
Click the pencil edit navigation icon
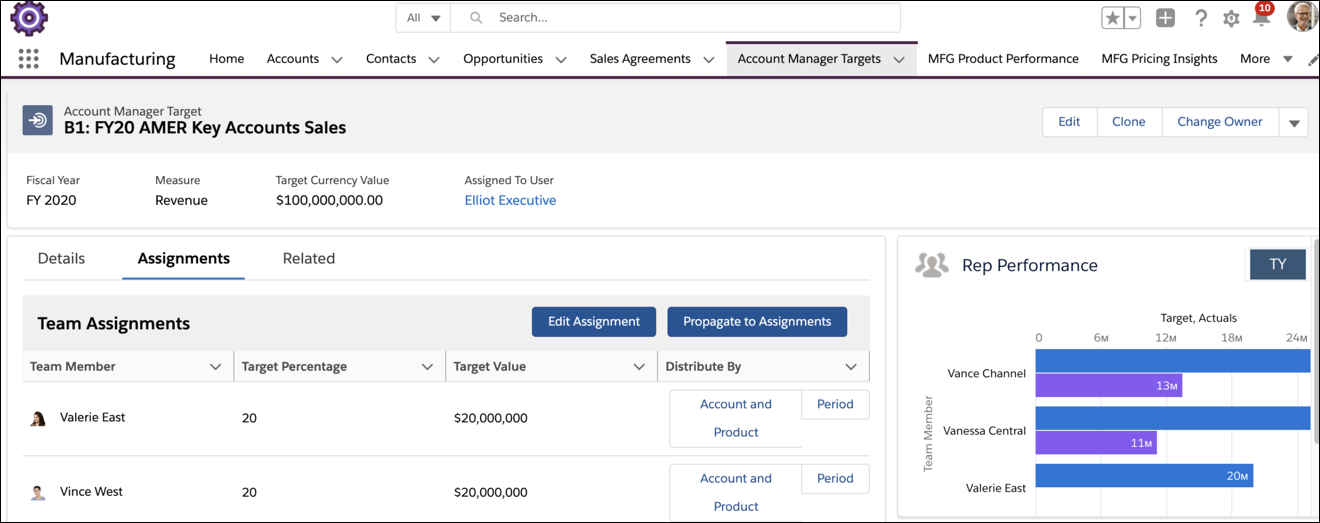[x=1313, y=60]
